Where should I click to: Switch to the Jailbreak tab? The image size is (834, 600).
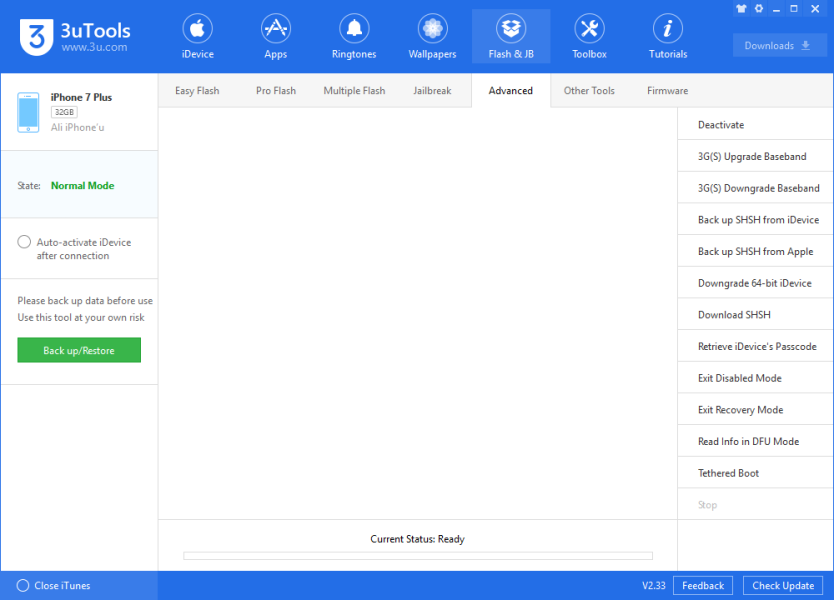tap(432, 91)
